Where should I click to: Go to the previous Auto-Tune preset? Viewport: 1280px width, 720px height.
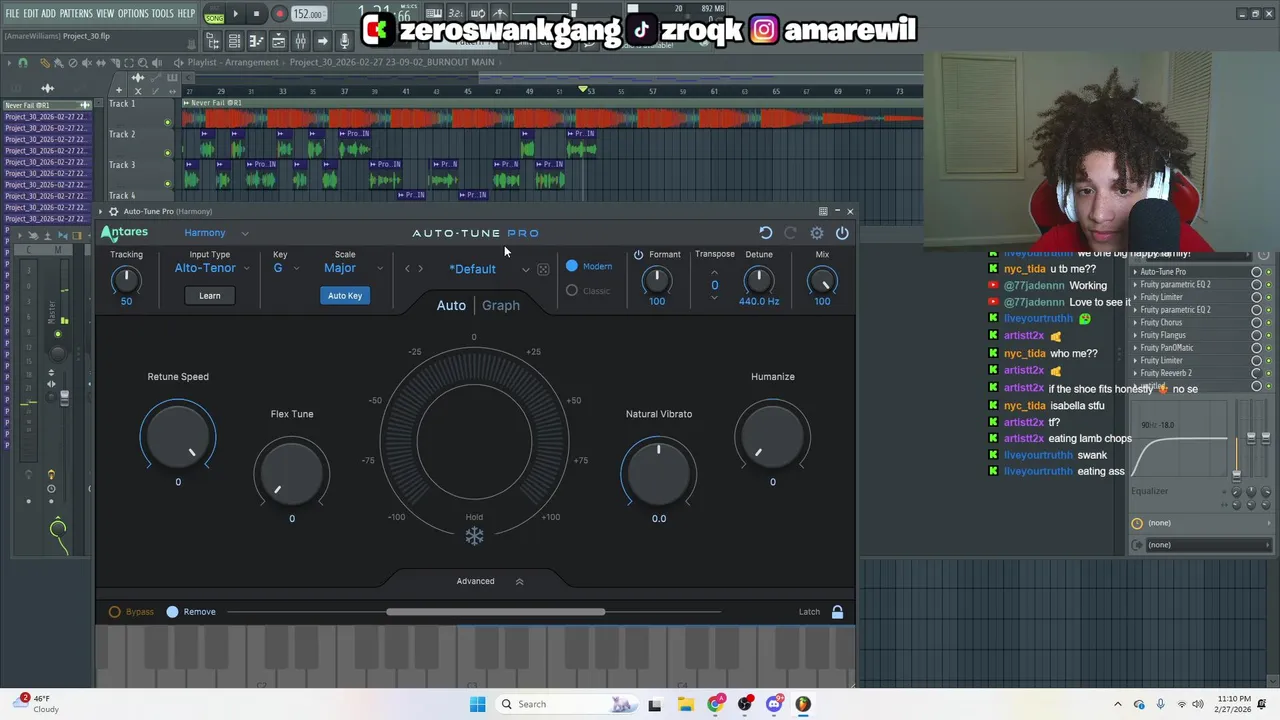tap(407, 269)
